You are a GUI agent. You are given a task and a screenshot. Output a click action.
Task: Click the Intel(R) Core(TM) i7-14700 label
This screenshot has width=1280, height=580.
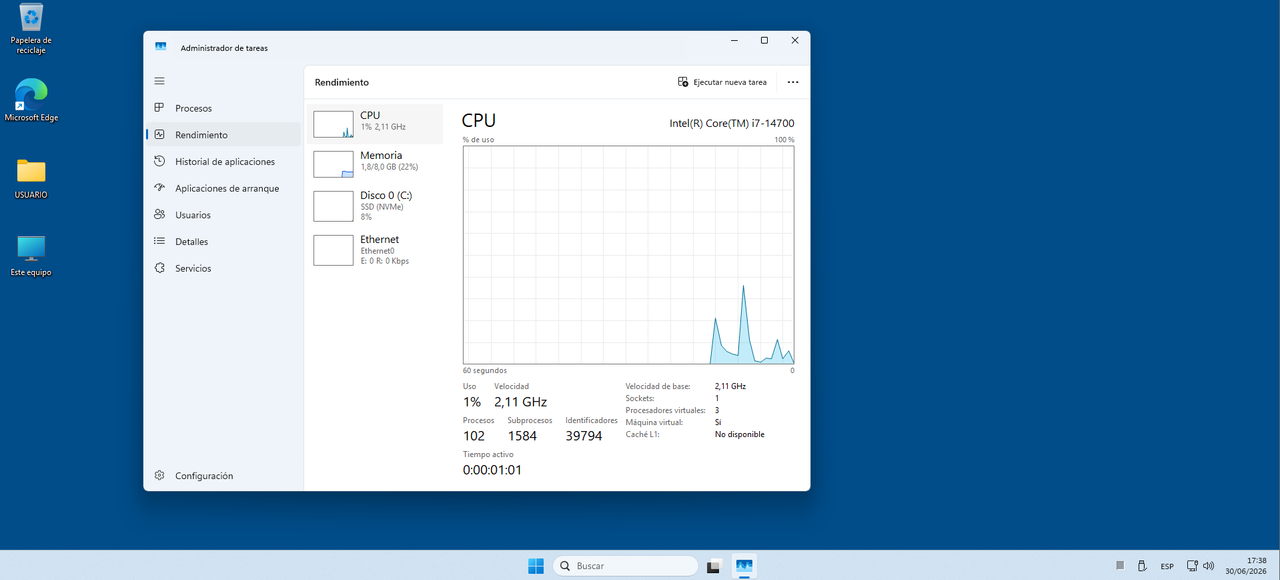pyautogui.click(x=732, y=123)
